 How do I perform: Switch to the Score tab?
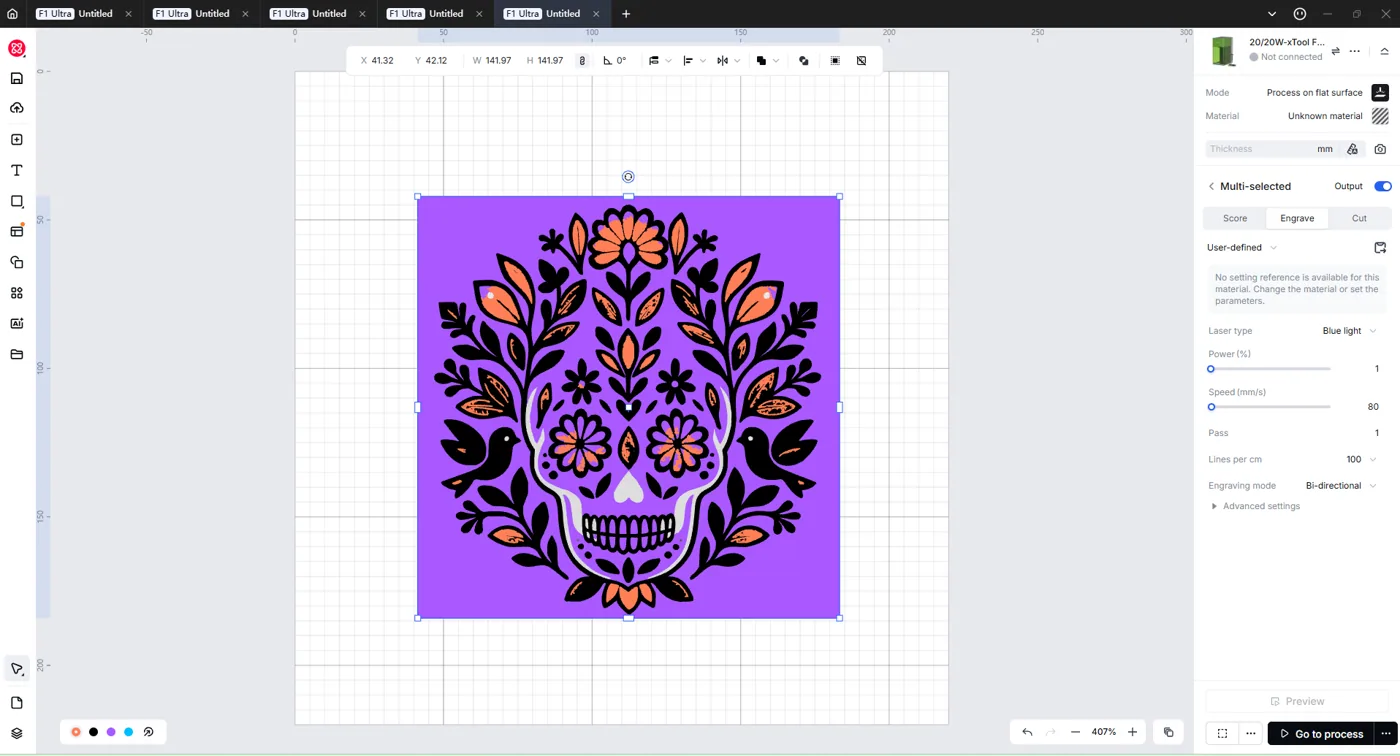(1235, 218)
